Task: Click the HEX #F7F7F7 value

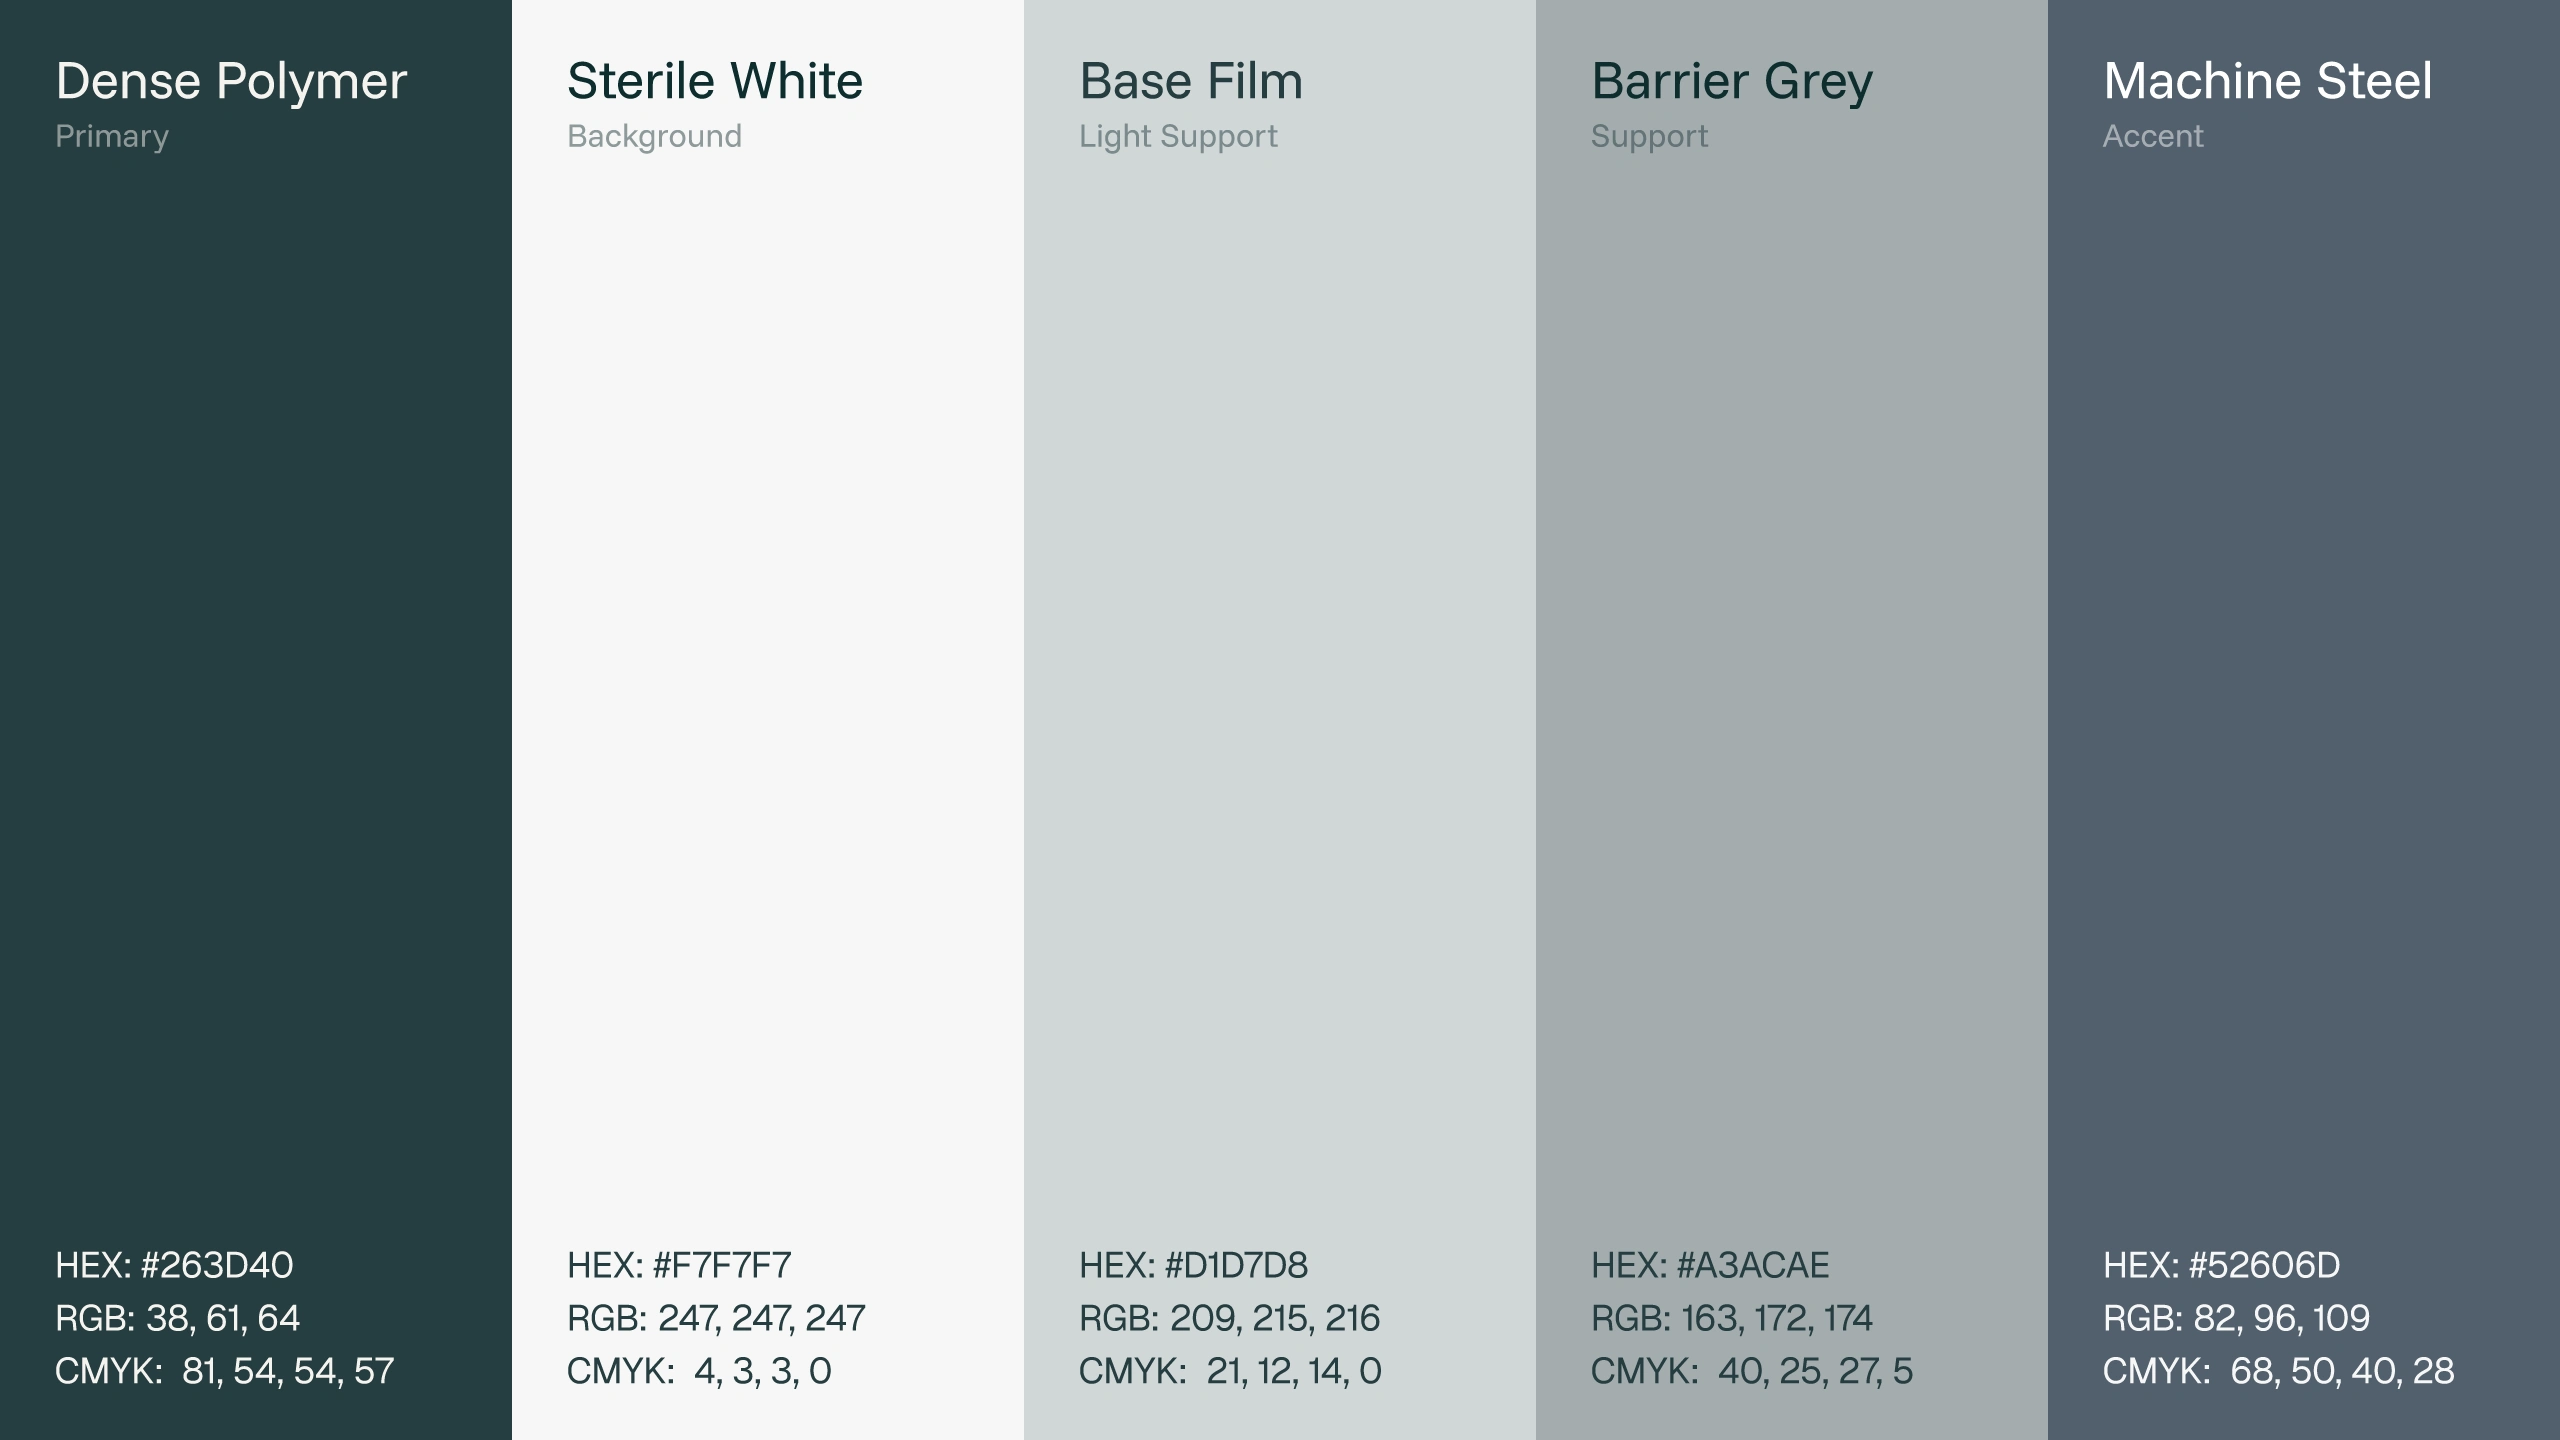Action: point(679,1266)
